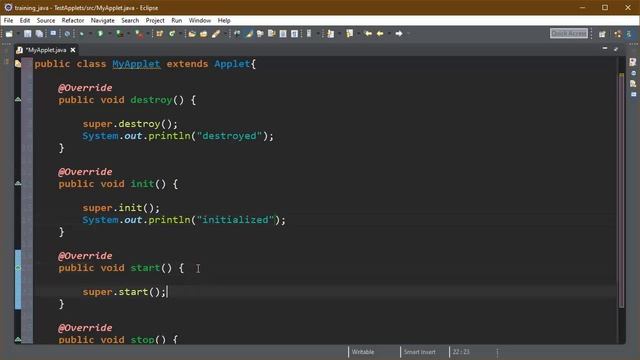The image size is (640, 360).
Task: Toggle Block Selection Mode button
Action: click(283, 33)
